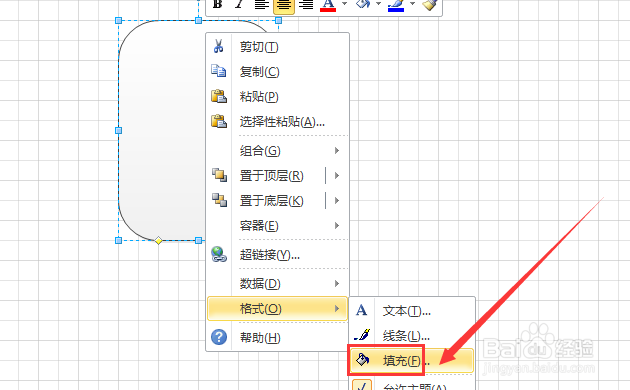Expand the 容器(E) submenu arrow
630x390 pixels.
click(x=337, y=226)
